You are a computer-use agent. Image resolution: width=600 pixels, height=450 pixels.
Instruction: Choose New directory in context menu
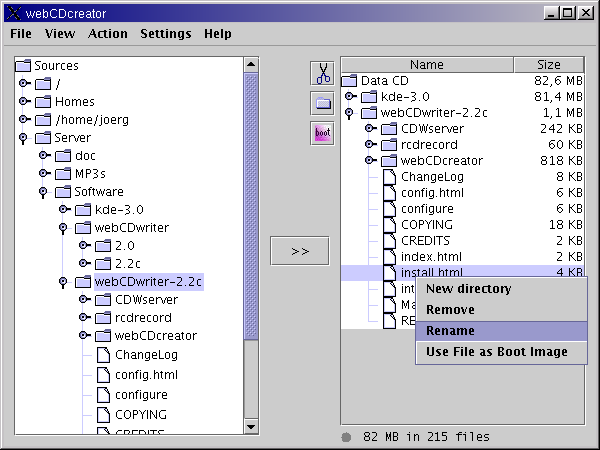click(x=501, y=289)
